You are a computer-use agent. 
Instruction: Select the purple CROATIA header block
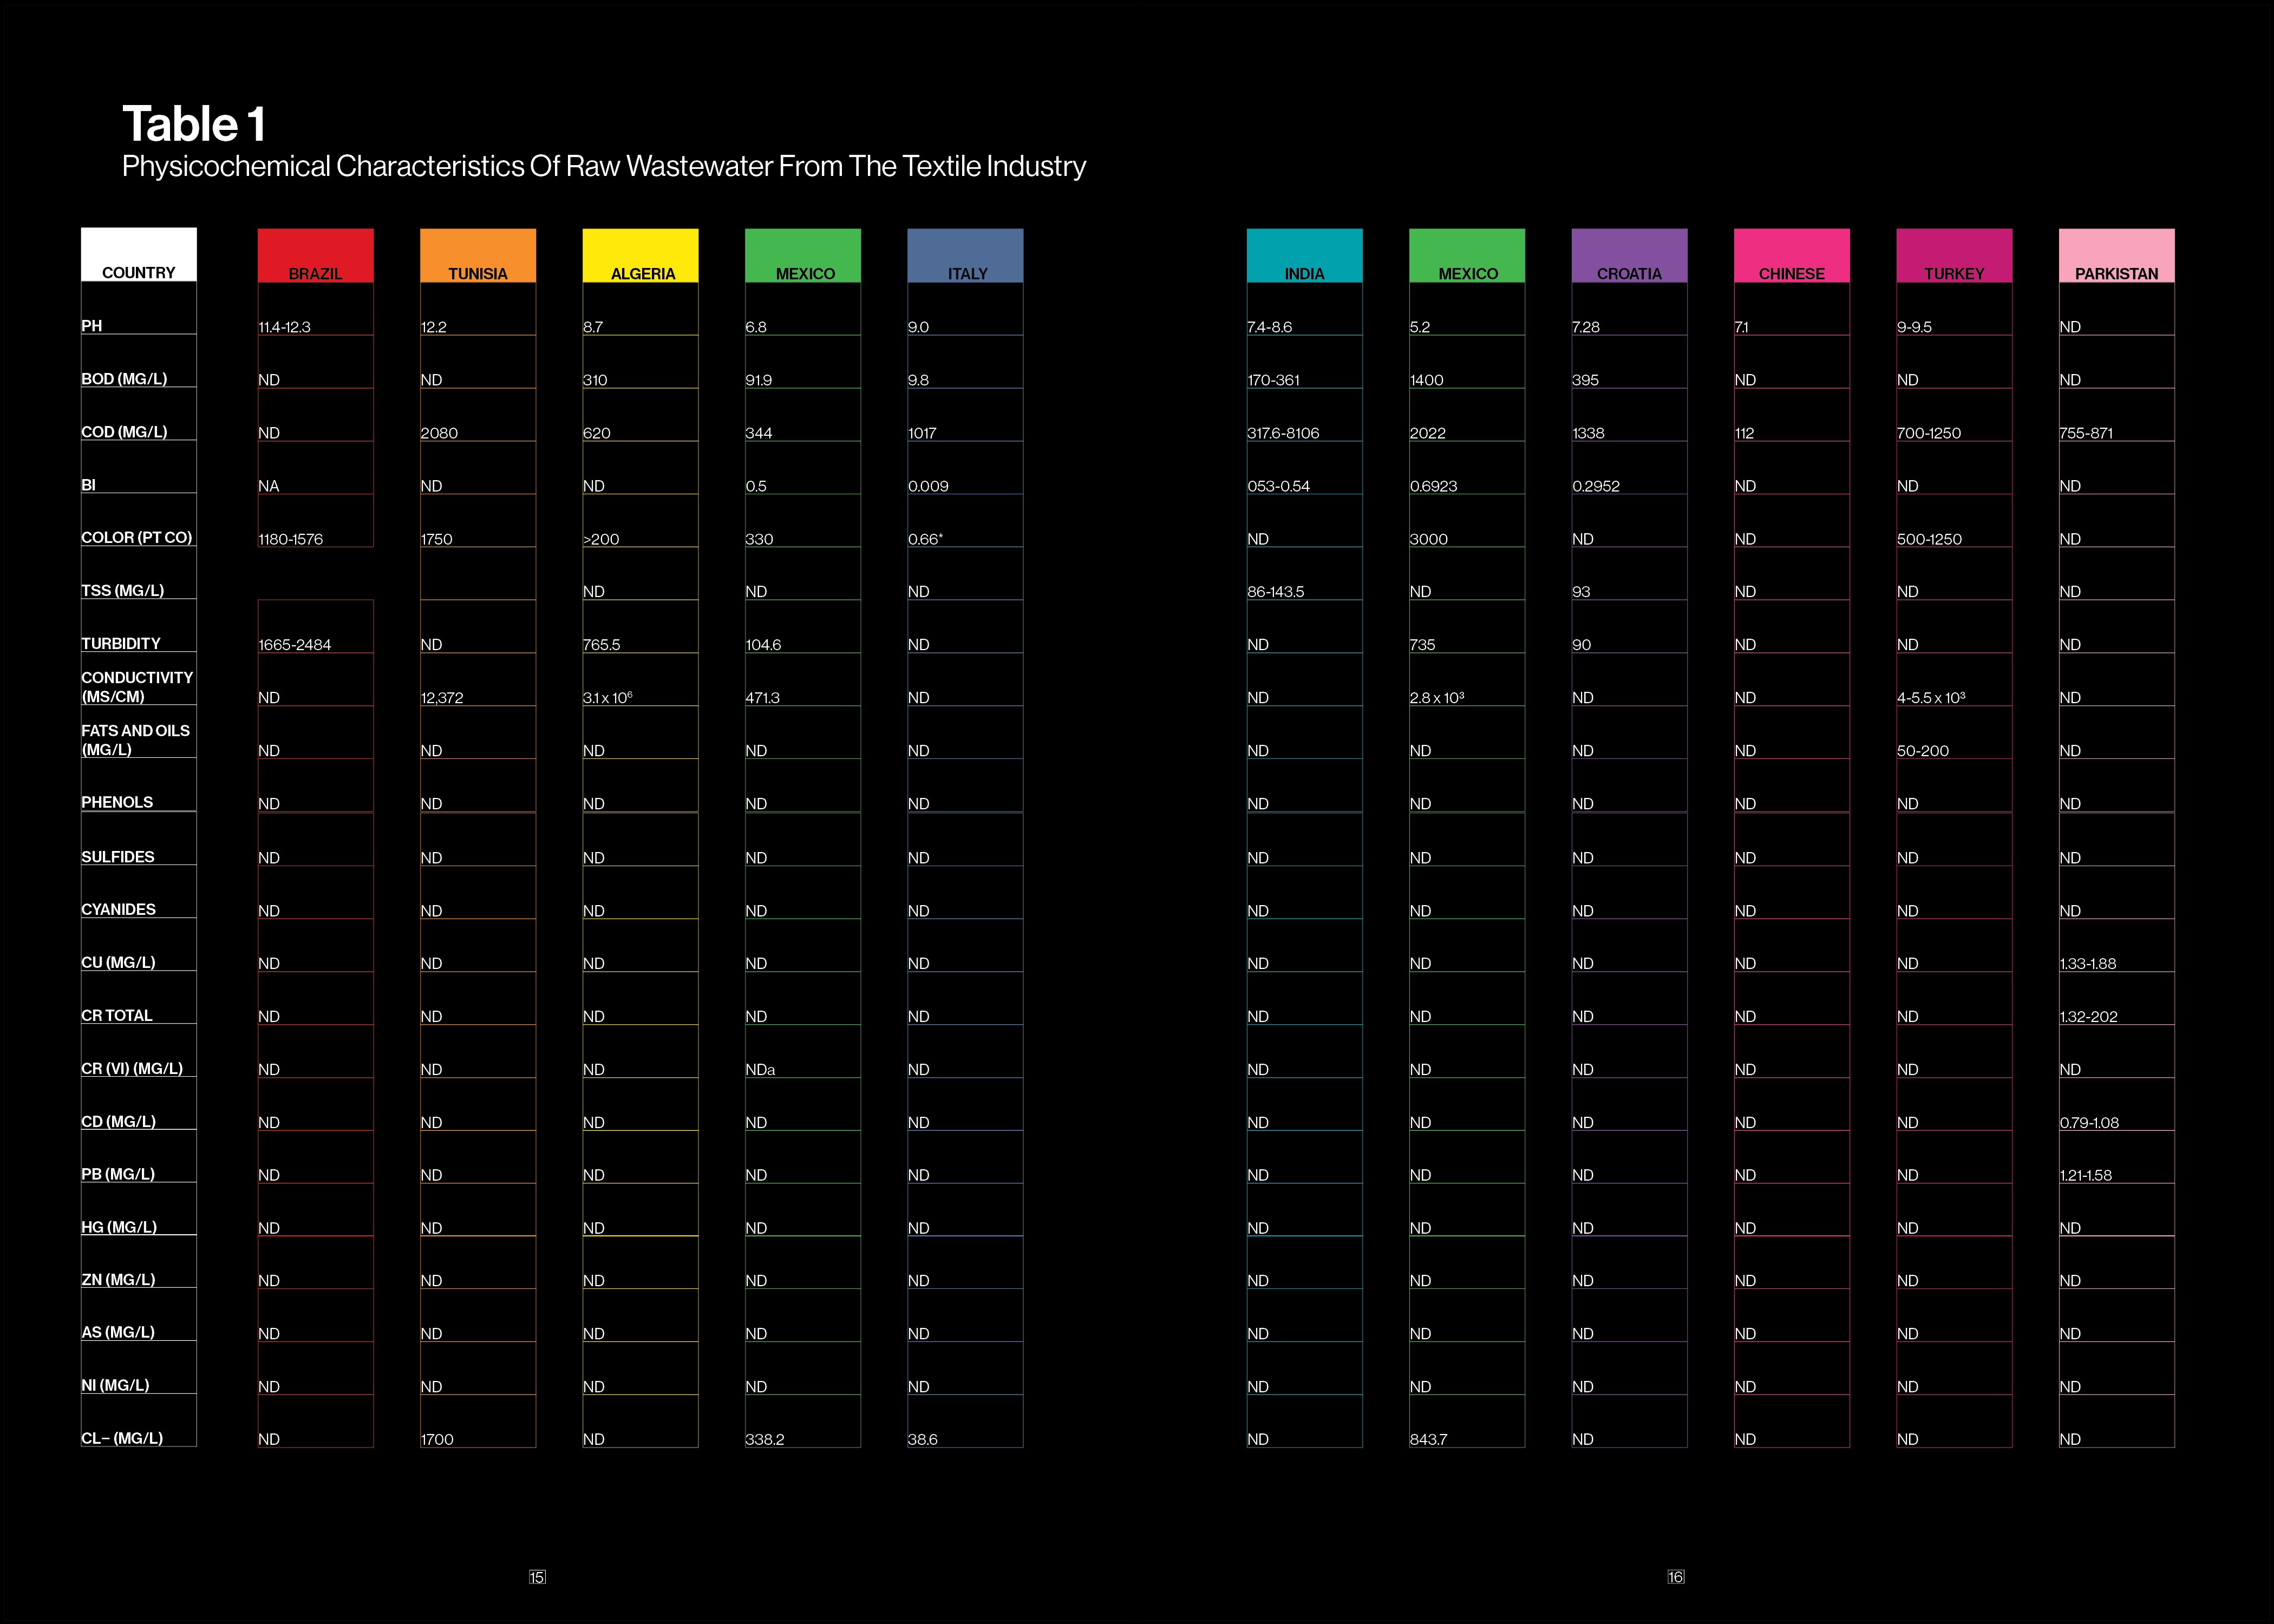pos(1629,255)
